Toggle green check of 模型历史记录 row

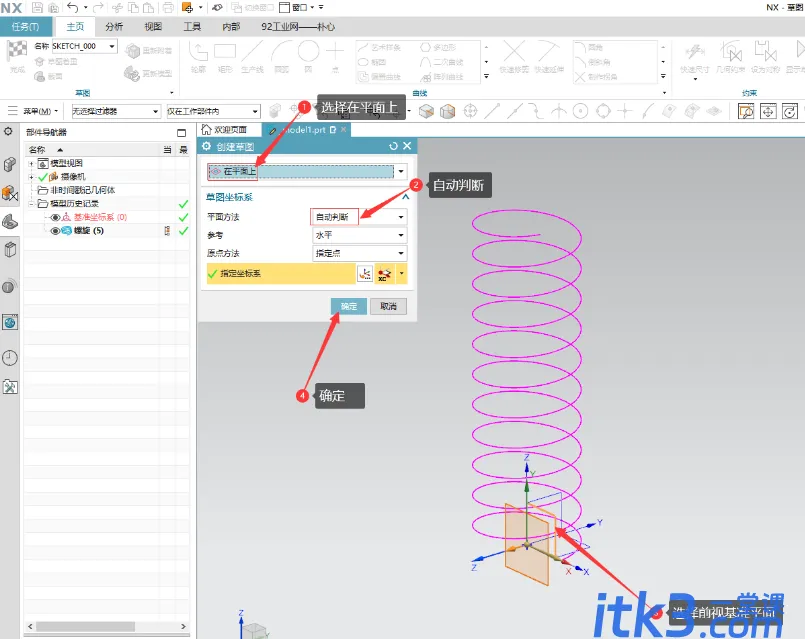point(183,204)
